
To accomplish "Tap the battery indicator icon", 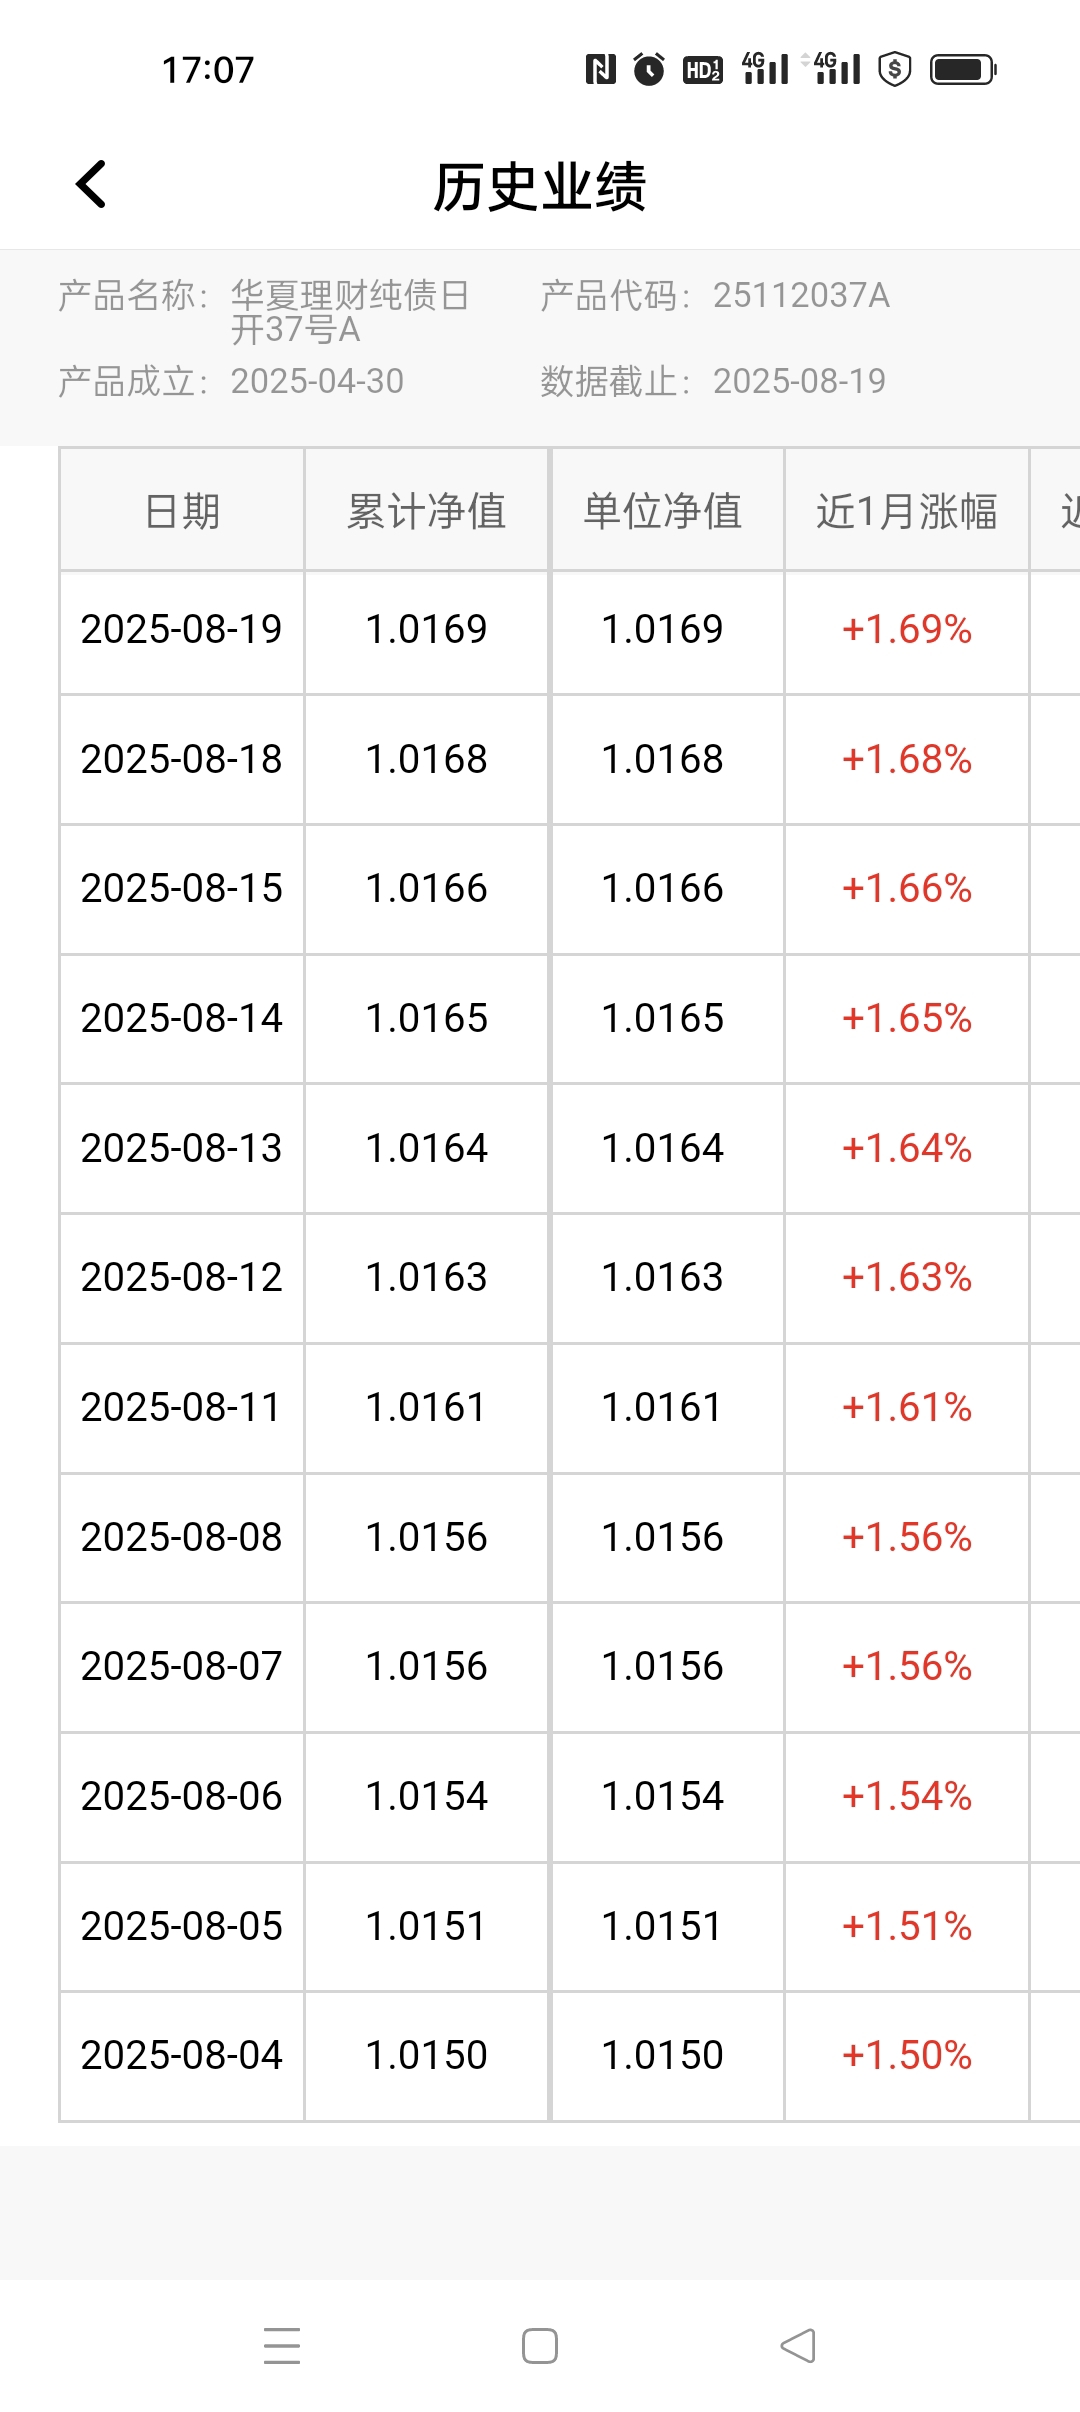I will tap(963, 69).
